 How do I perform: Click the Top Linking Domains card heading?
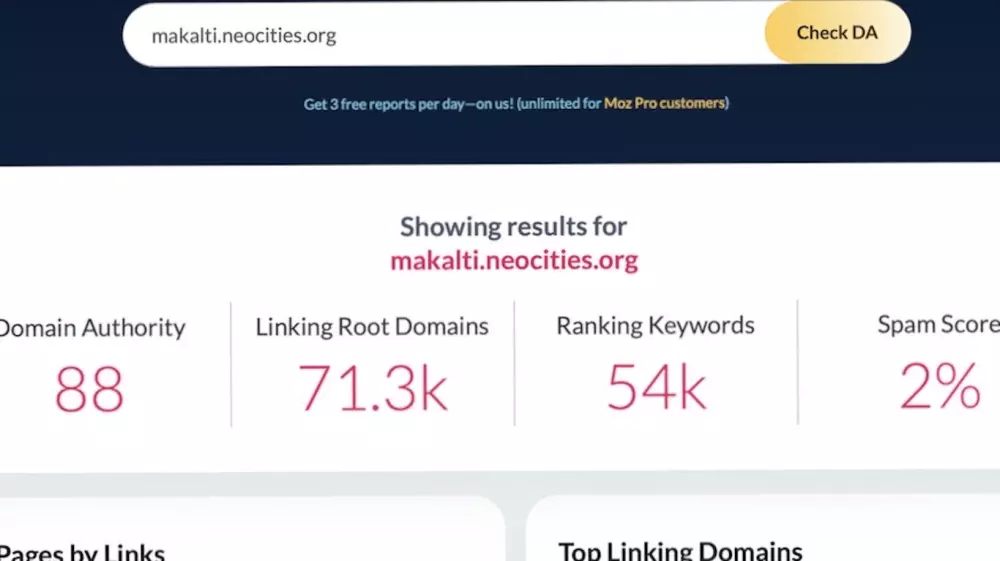click(680, 551)
